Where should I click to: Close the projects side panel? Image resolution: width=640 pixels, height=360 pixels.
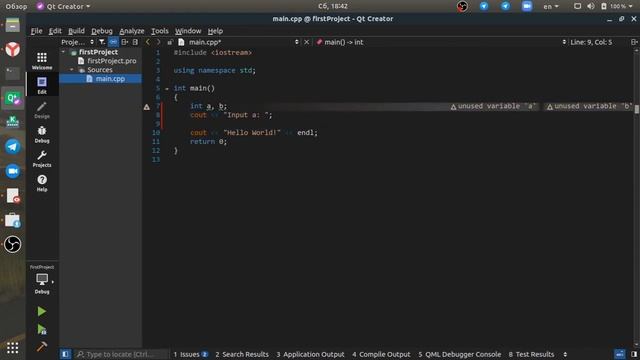pos(135,42)
